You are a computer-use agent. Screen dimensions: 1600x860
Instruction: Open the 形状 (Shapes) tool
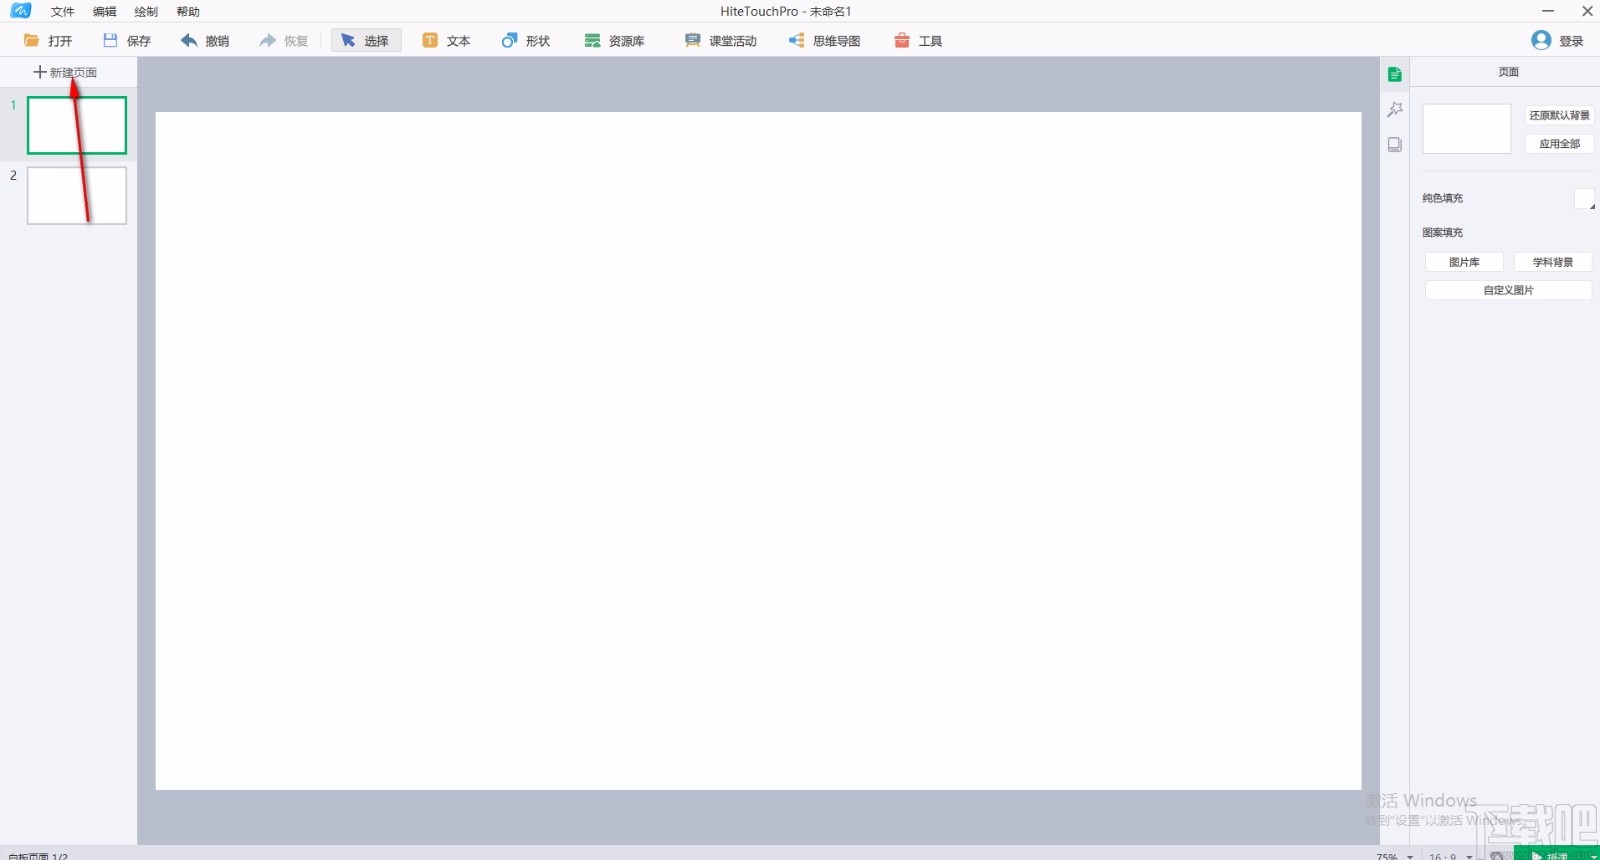point(526,41)
